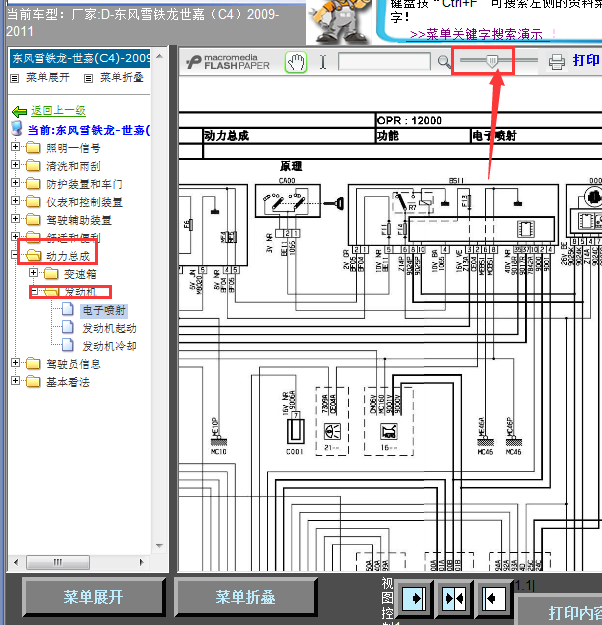This screenshot has width=602, height=625.
Task: Open the 电子喷射 document
Action: (x=104, y=310)
